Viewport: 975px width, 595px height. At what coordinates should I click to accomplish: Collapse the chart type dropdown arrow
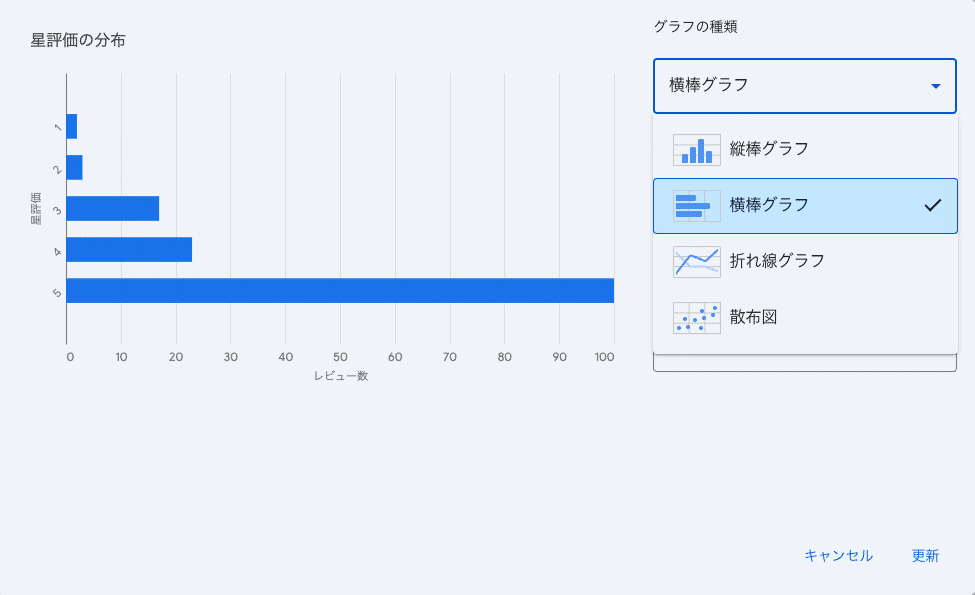pos(935,86)
